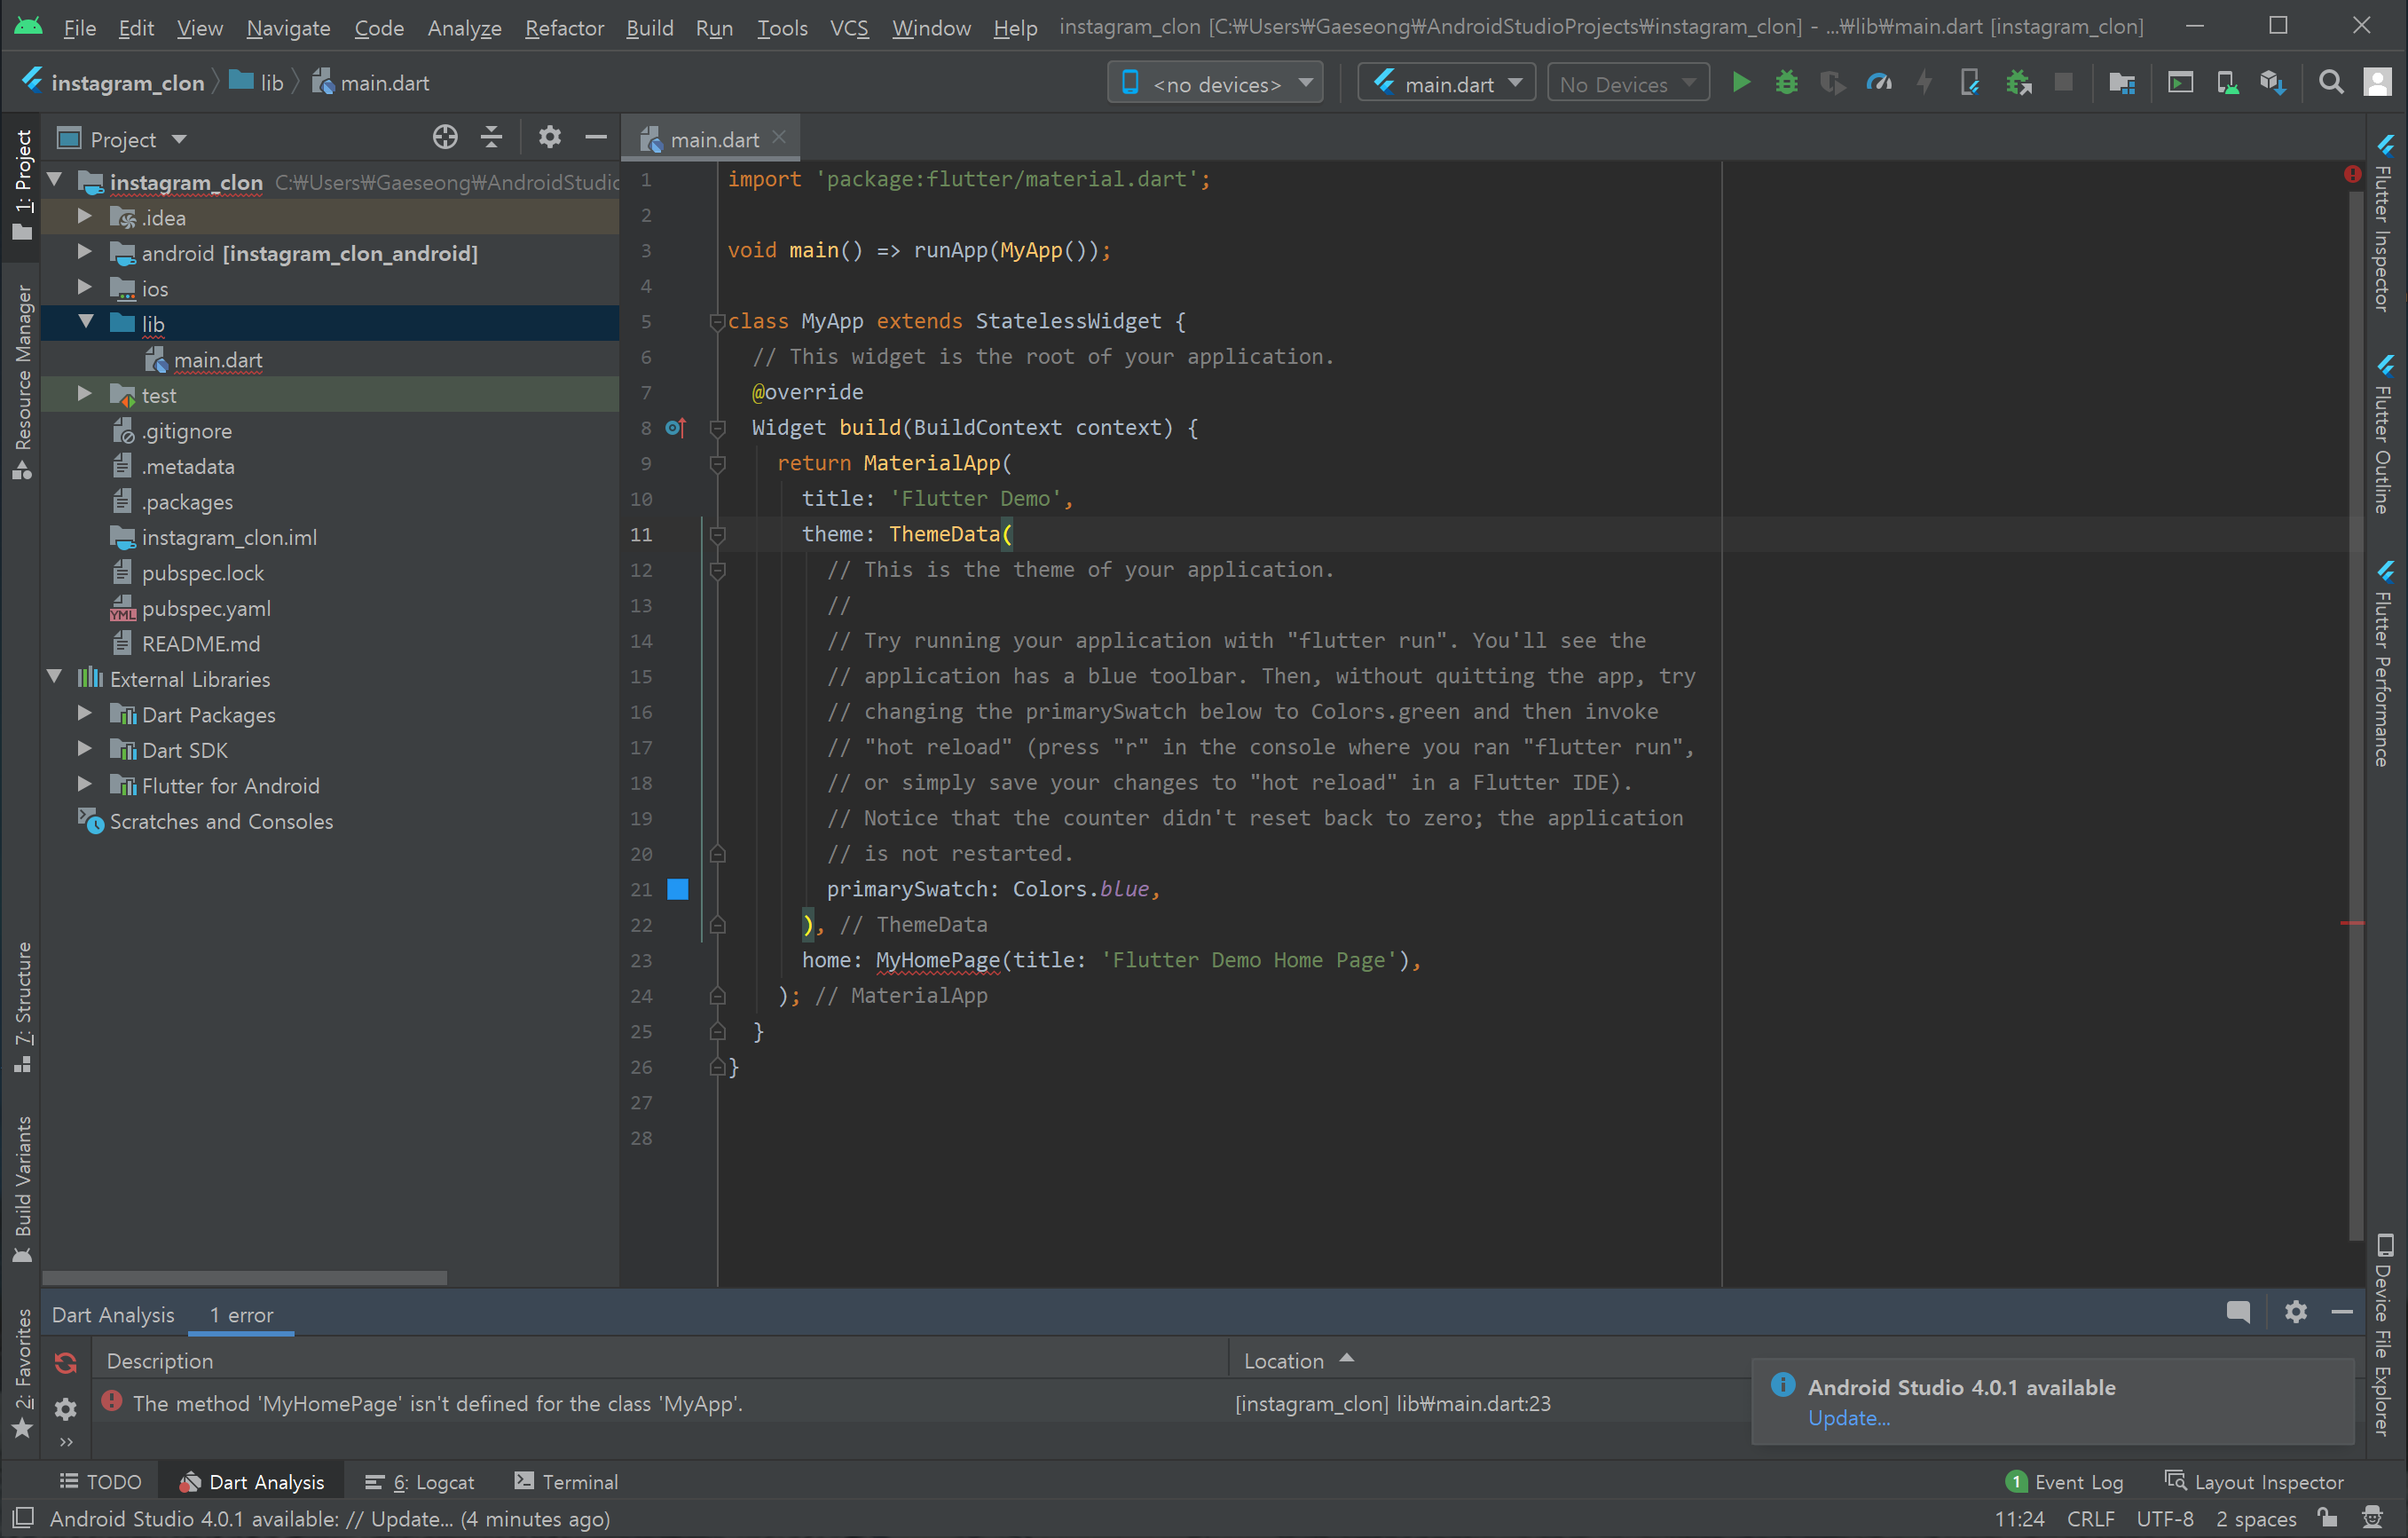Start debugging with the bug icon
Viewport: 2408px width, 1538px height.
[x=1786, y=83]
